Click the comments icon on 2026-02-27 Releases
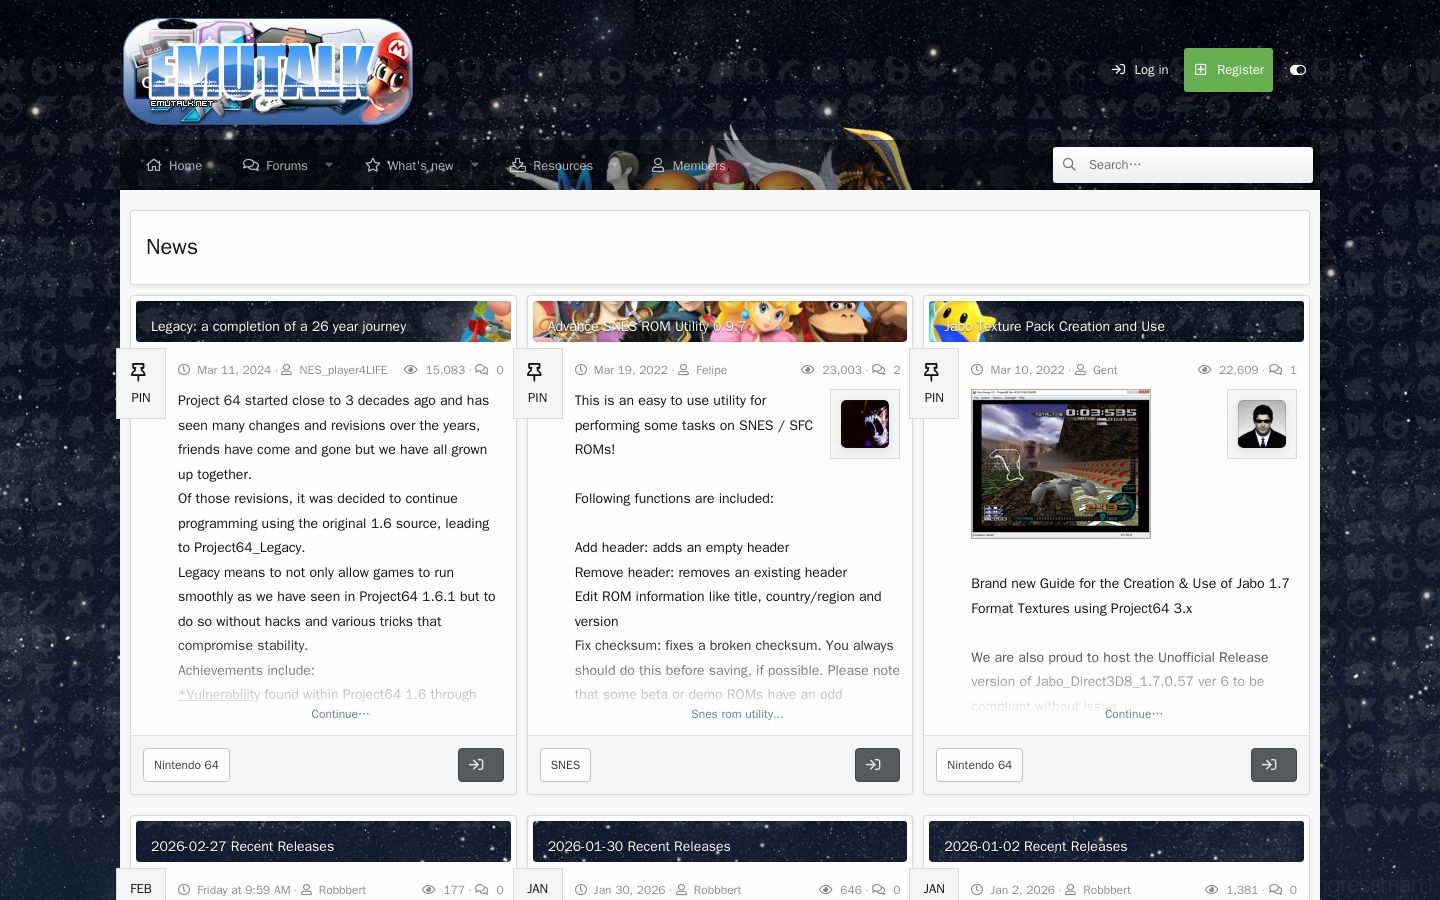This screenshot has width=1440, height=900. (482, 890)
